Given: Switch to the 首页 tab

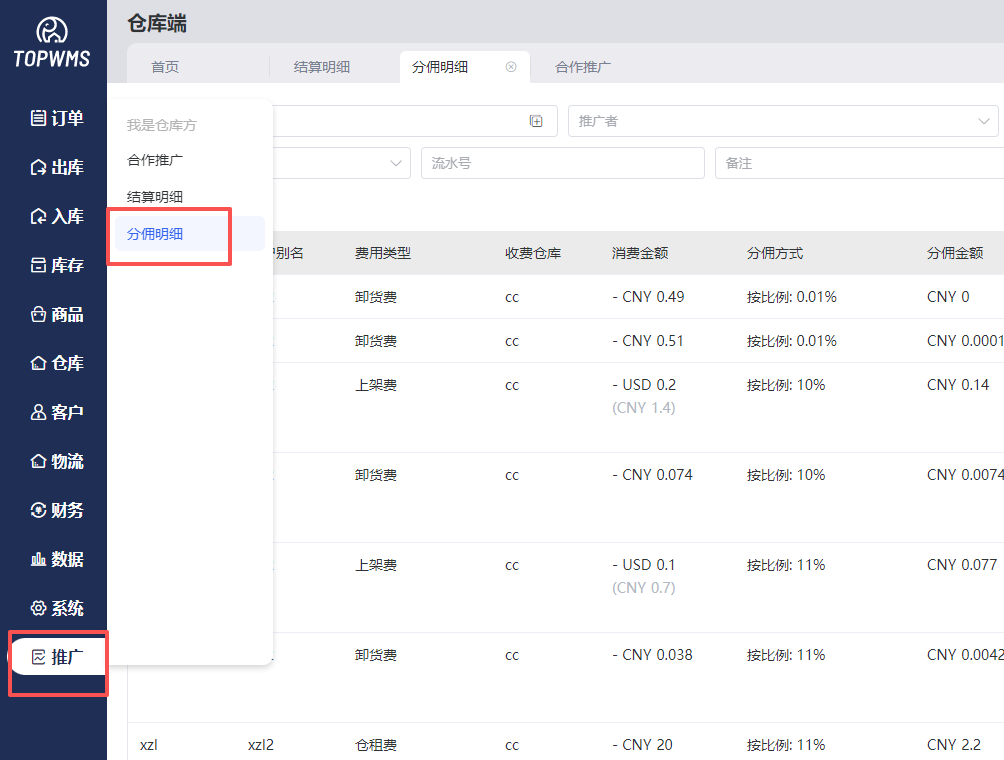Looking at the screenshot, I should click(165, 67).
